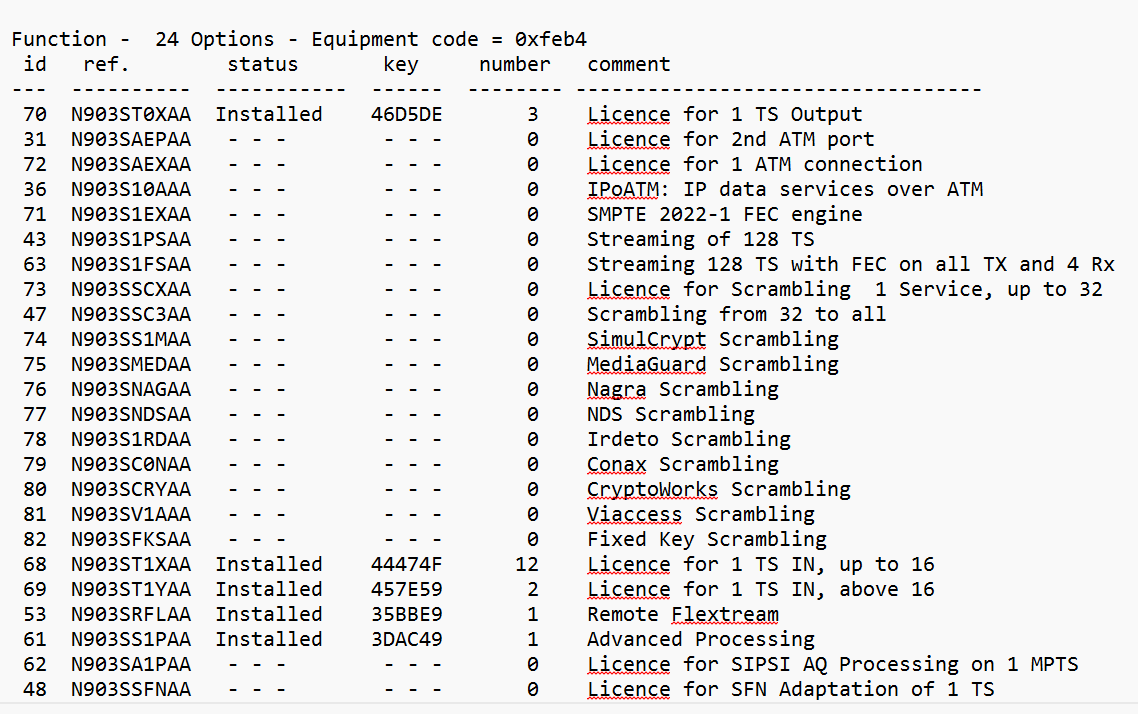Click reference N903SRFLAA

pyautogui.click(x=131, y=615)
